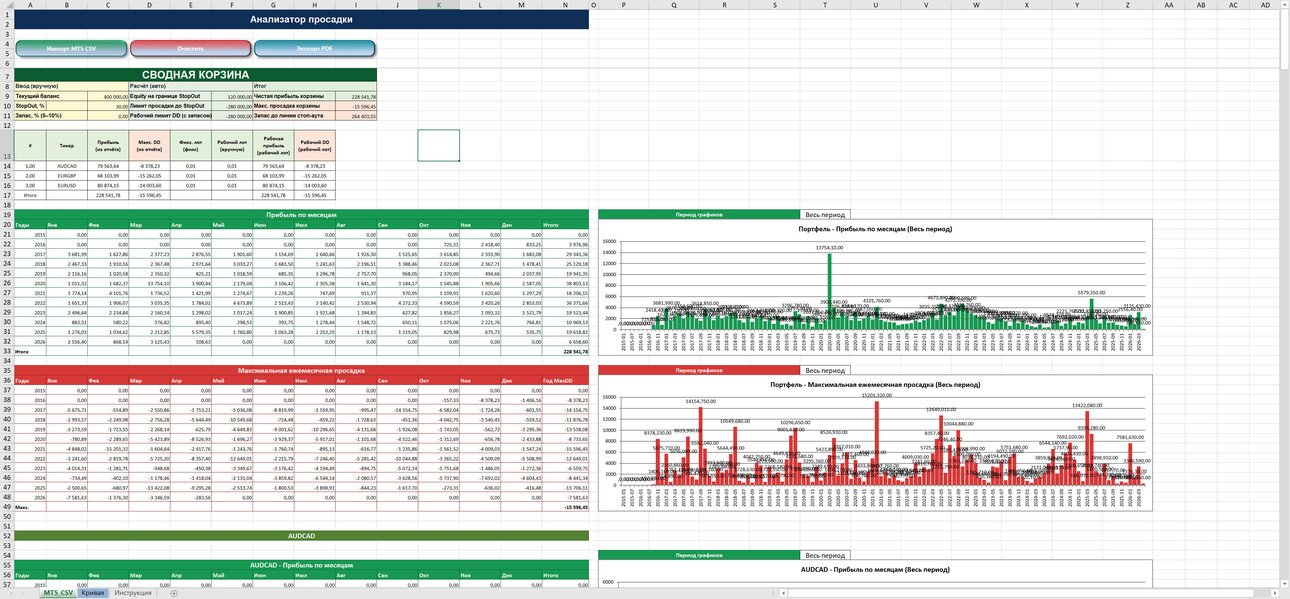
Task: Select the EURGBP ticker cell
Action: [66, 176]
